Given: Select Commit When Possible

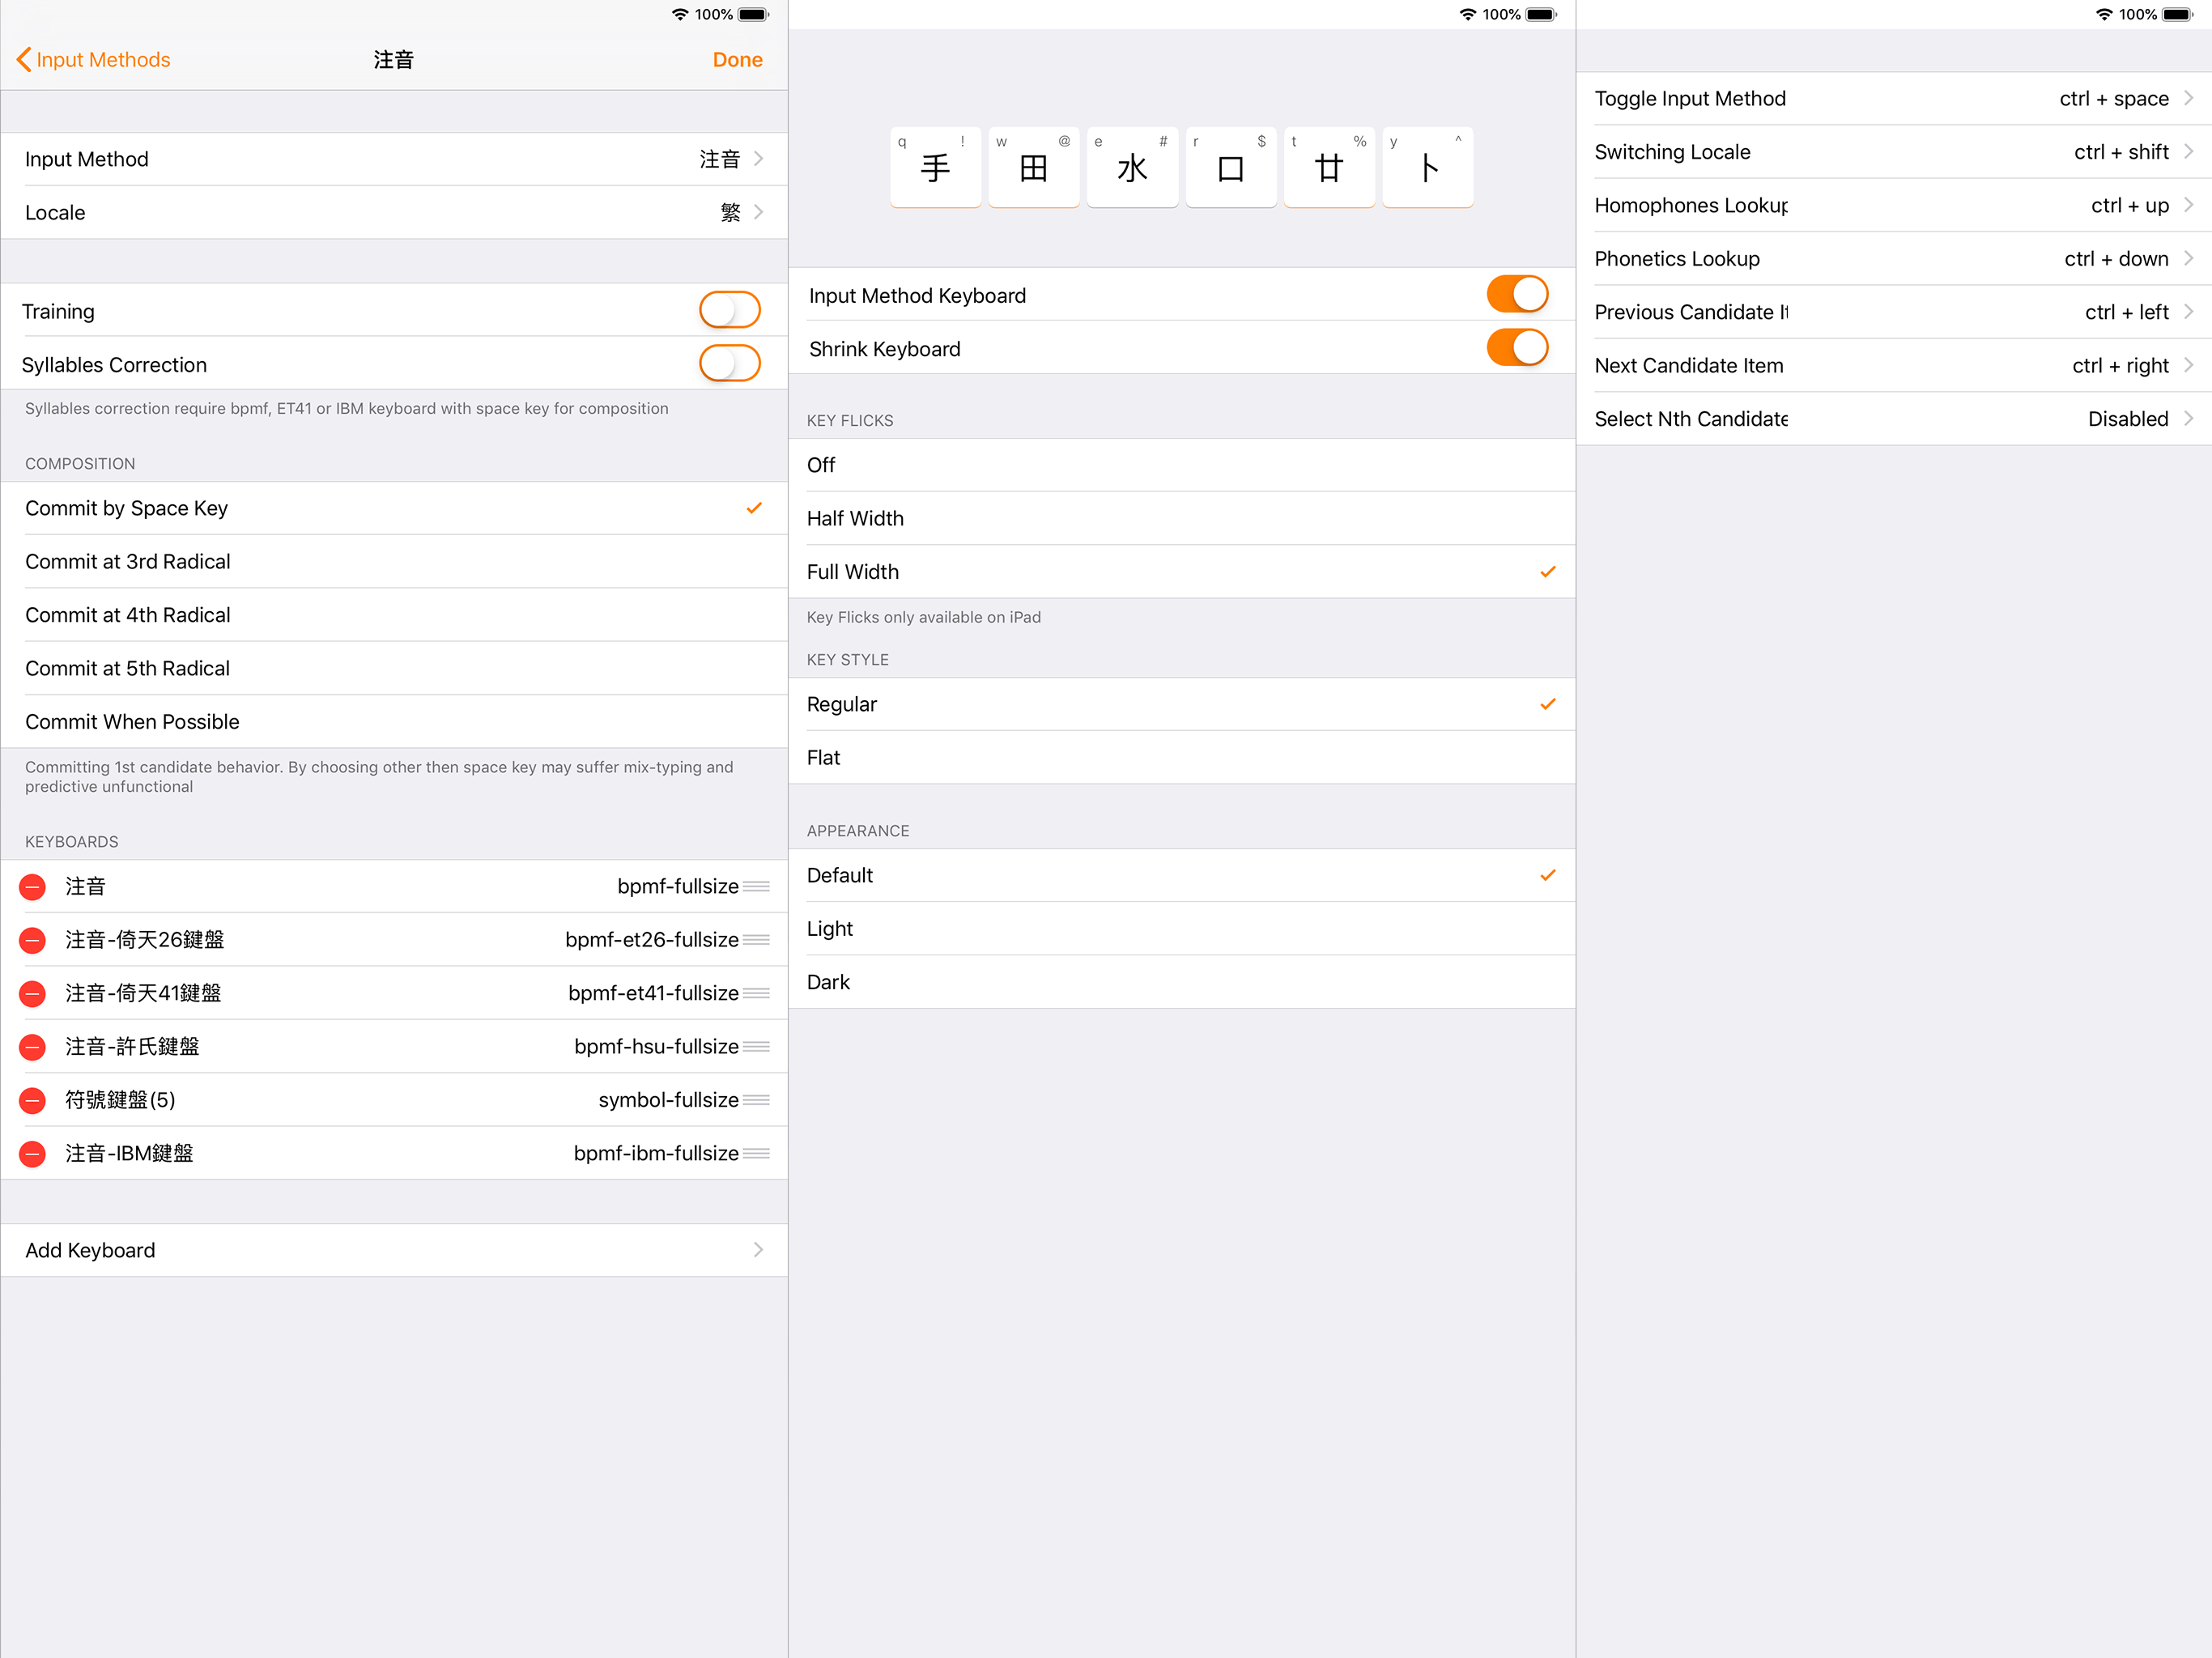Looking at the screenshot, I should 394,722.
